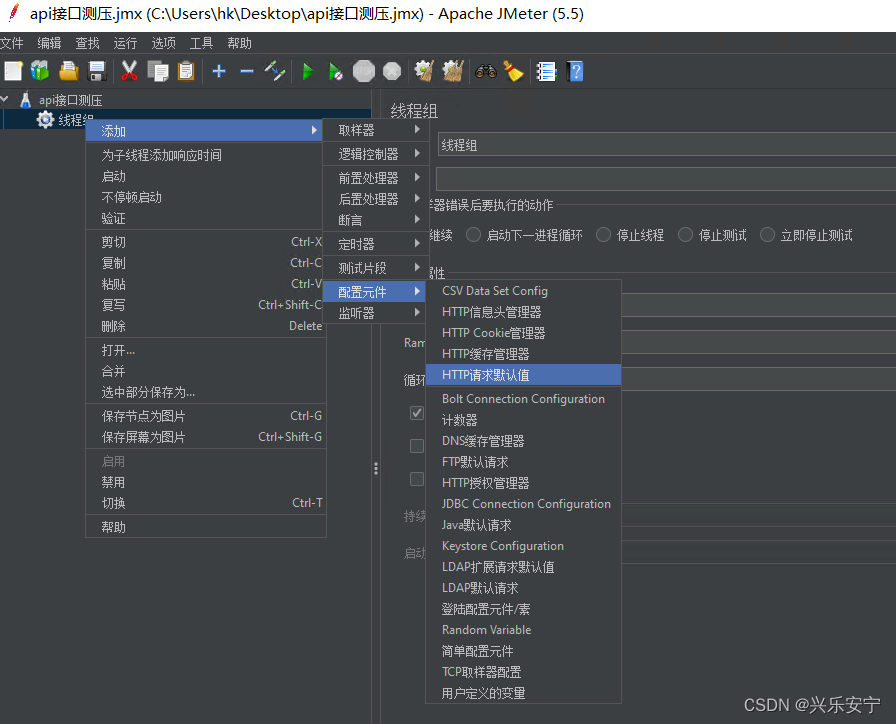
Task: Click the Toggle enable/disable icon
Action: [275, 71]
